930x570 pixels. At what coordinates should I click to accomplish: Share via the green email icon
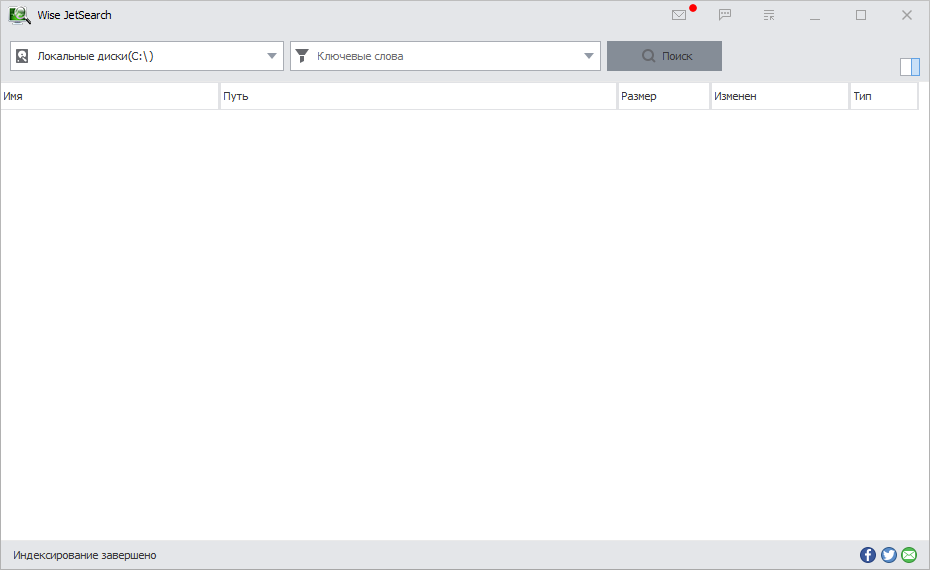point(909,555)
